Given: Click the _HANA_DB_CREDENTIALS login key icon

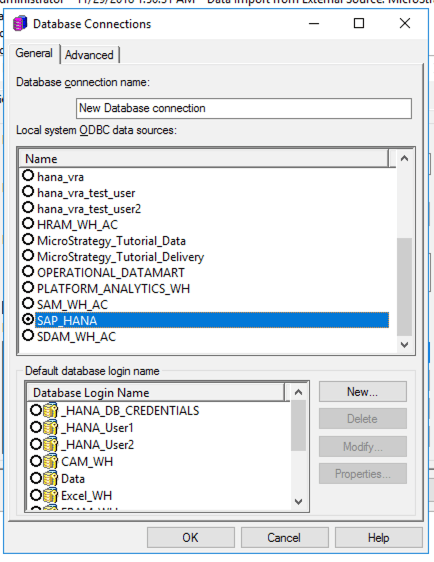Looking at the screenshot, I should 51,410.
